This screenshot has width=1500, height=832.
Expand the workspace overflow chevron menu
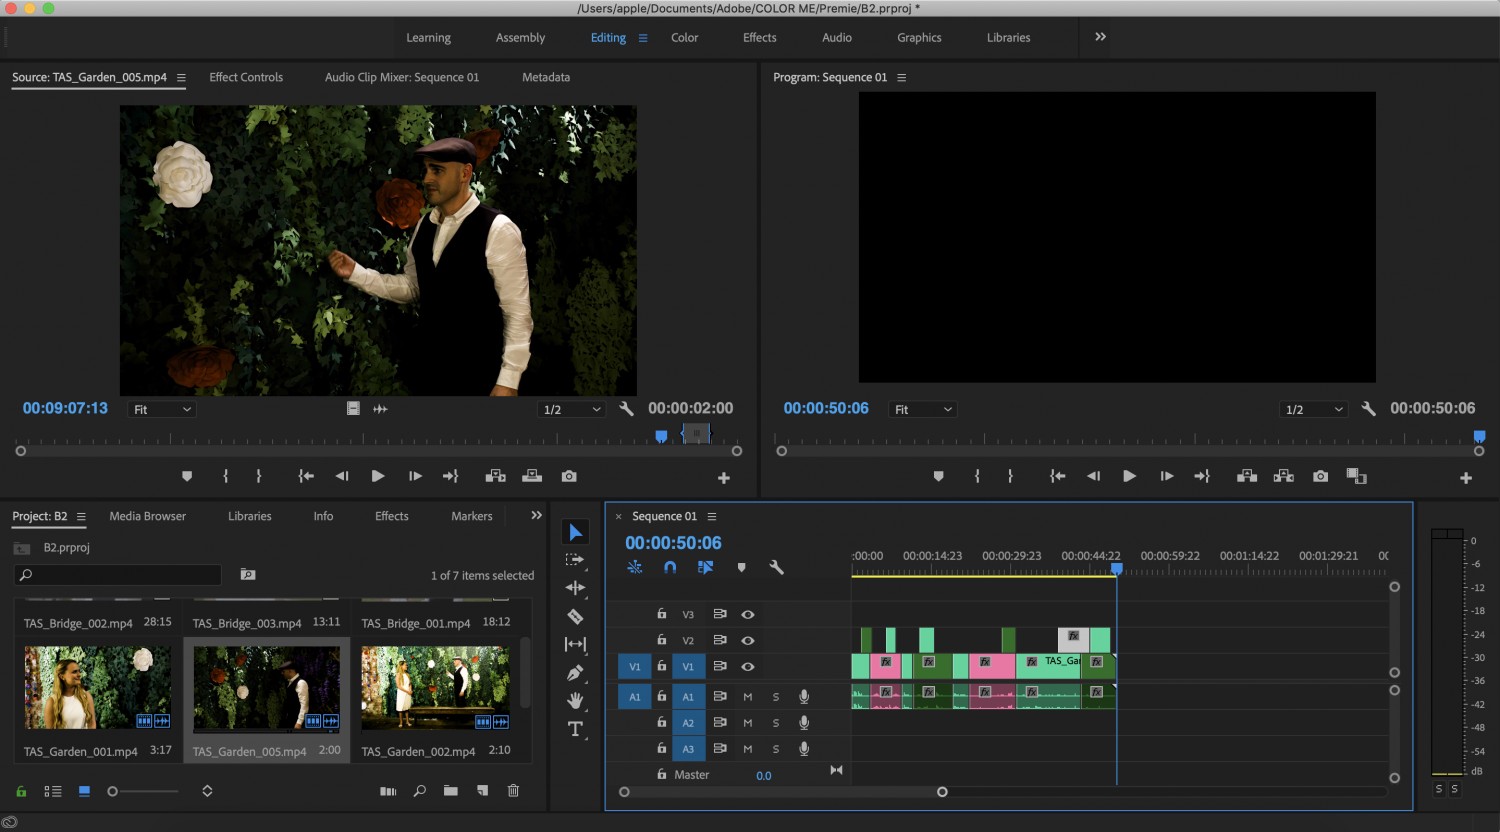click(1100, 37)
